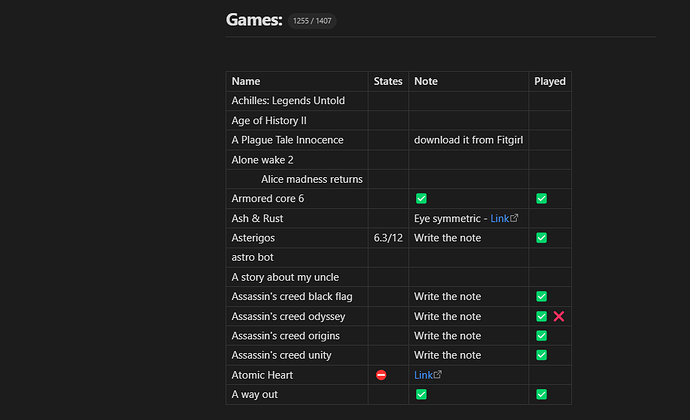Select the A way out name cell
690x420 pixels.
(297, 394)
